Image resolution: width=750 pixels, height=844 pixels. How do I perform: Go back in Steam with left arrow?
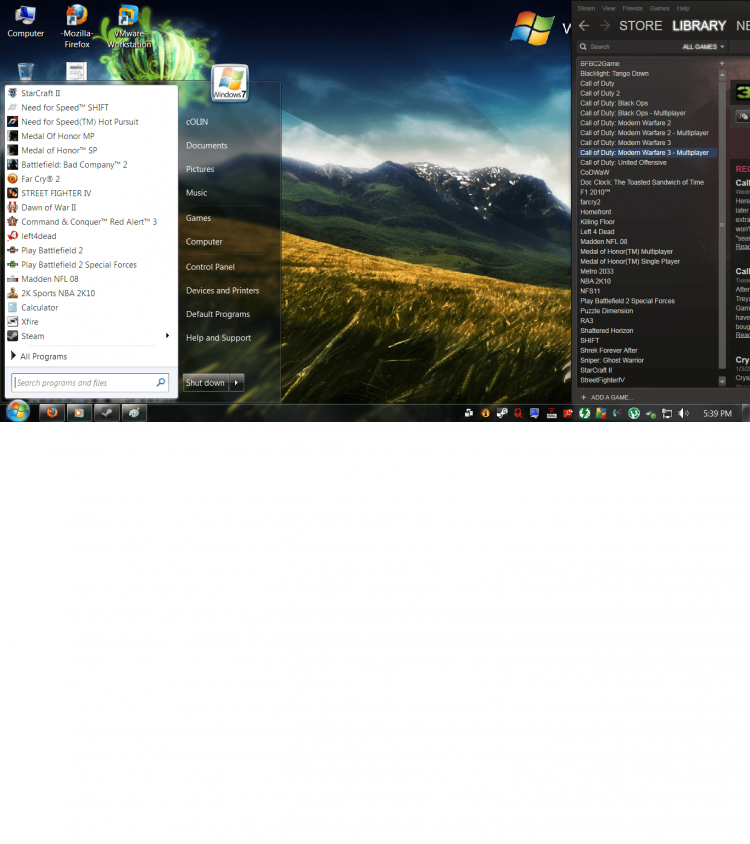tap(584, 26)
